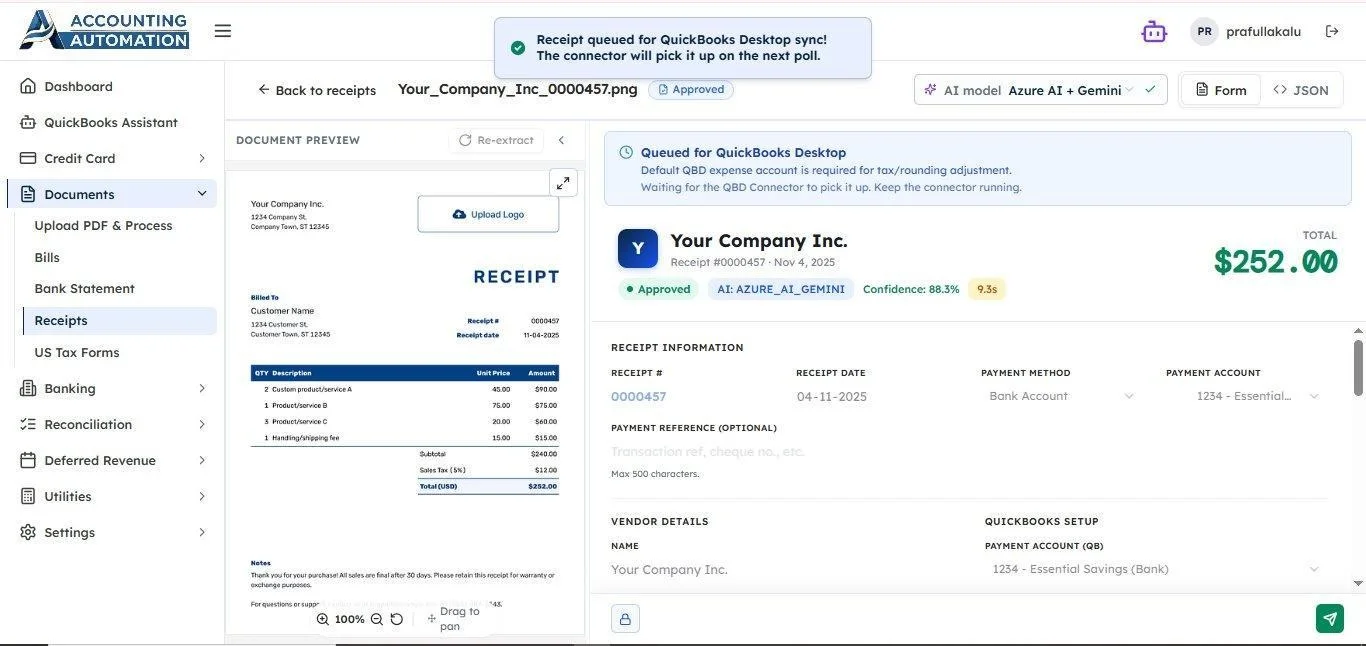Viewport: 1366px width, 646px height.
Task: Open the Payment Method dropdown
Action: coord(1062,396)
